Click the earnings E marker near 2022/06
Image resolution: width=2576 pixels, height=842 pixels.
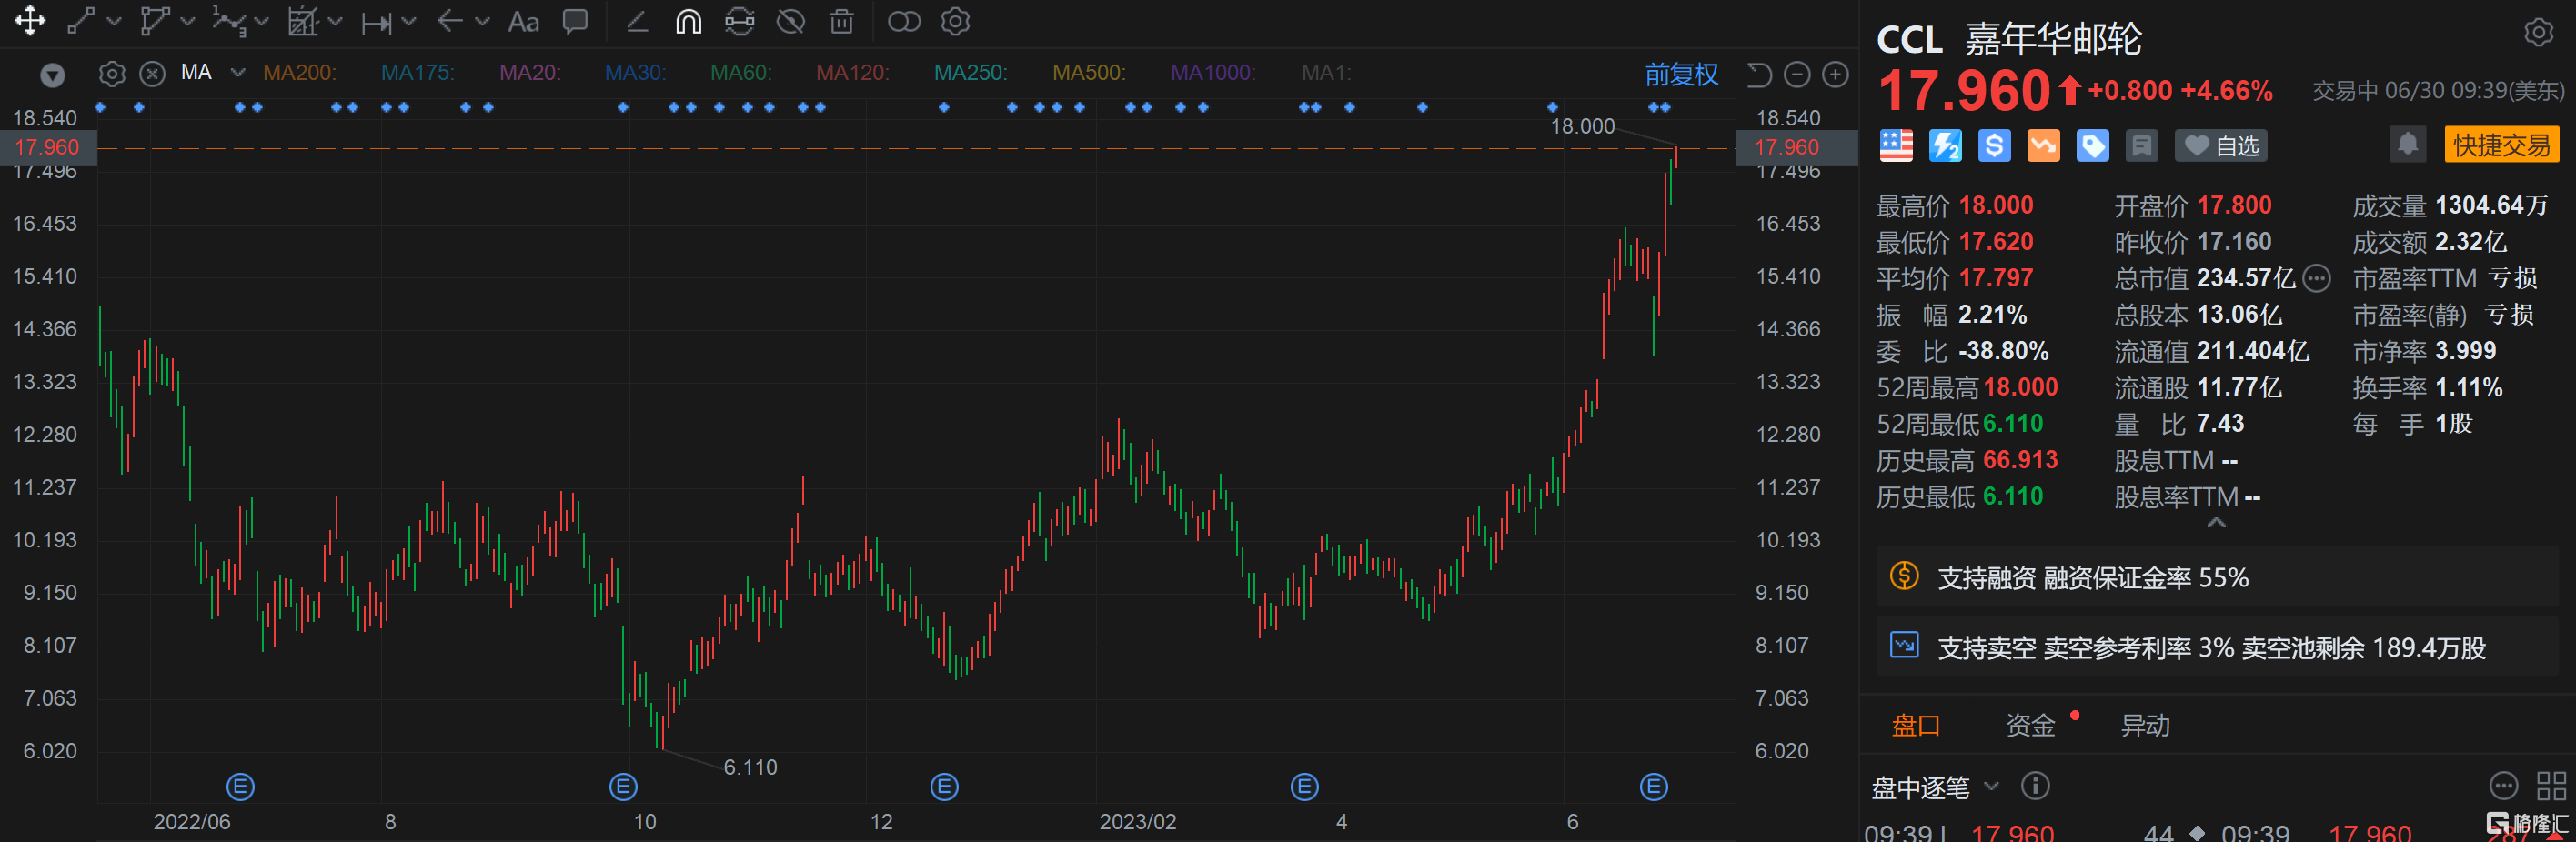coord(240,787)
